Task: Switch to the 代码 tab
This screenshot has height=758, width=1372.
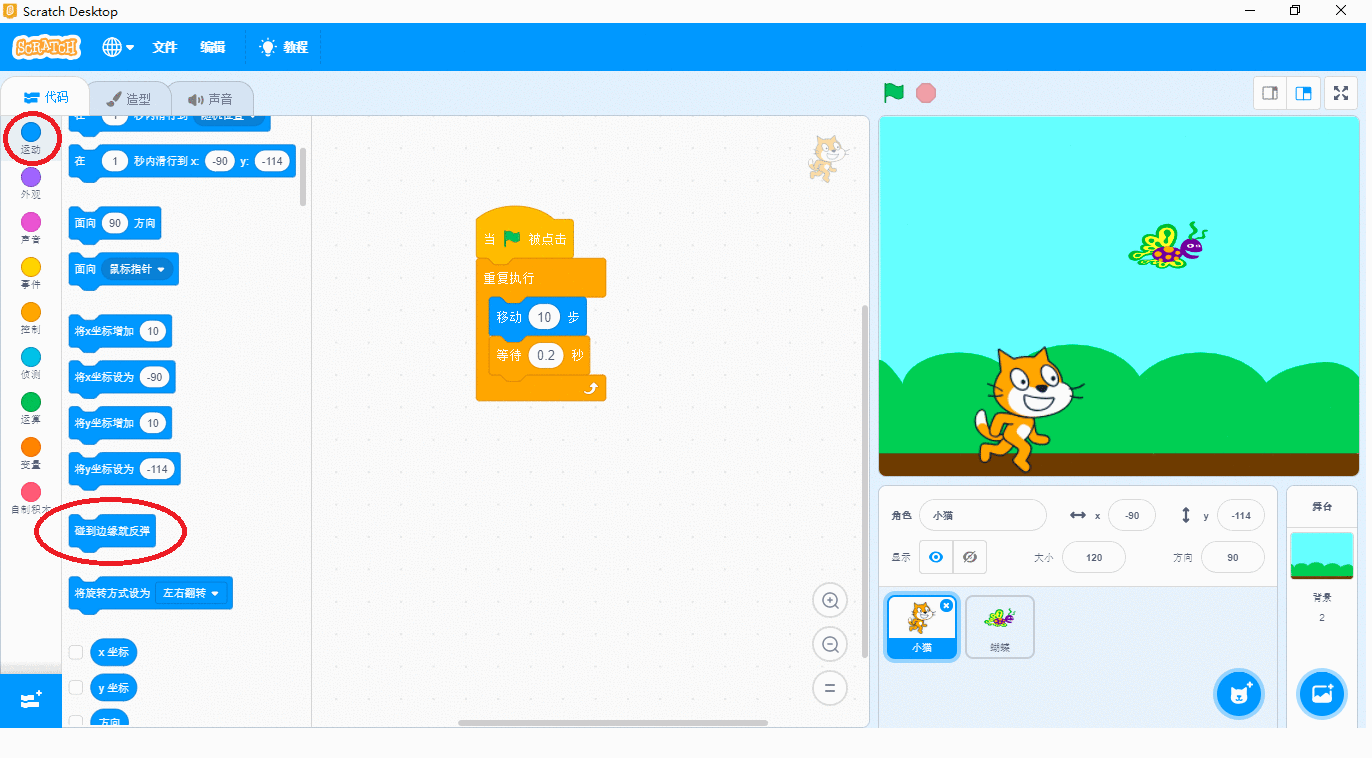Action: (x=45, y=97)
